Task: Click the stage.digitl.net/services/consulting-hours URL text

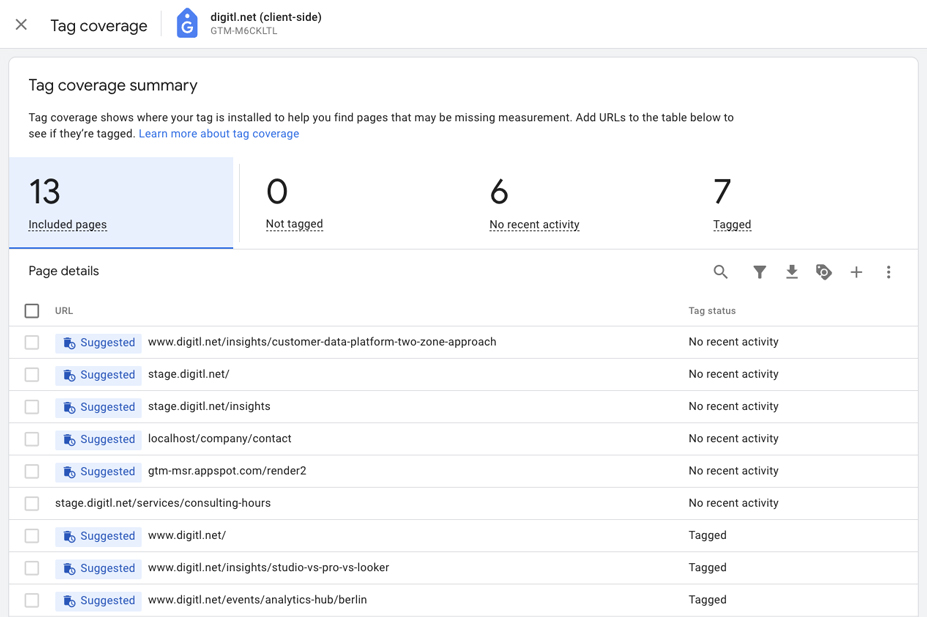Action: 163,503
